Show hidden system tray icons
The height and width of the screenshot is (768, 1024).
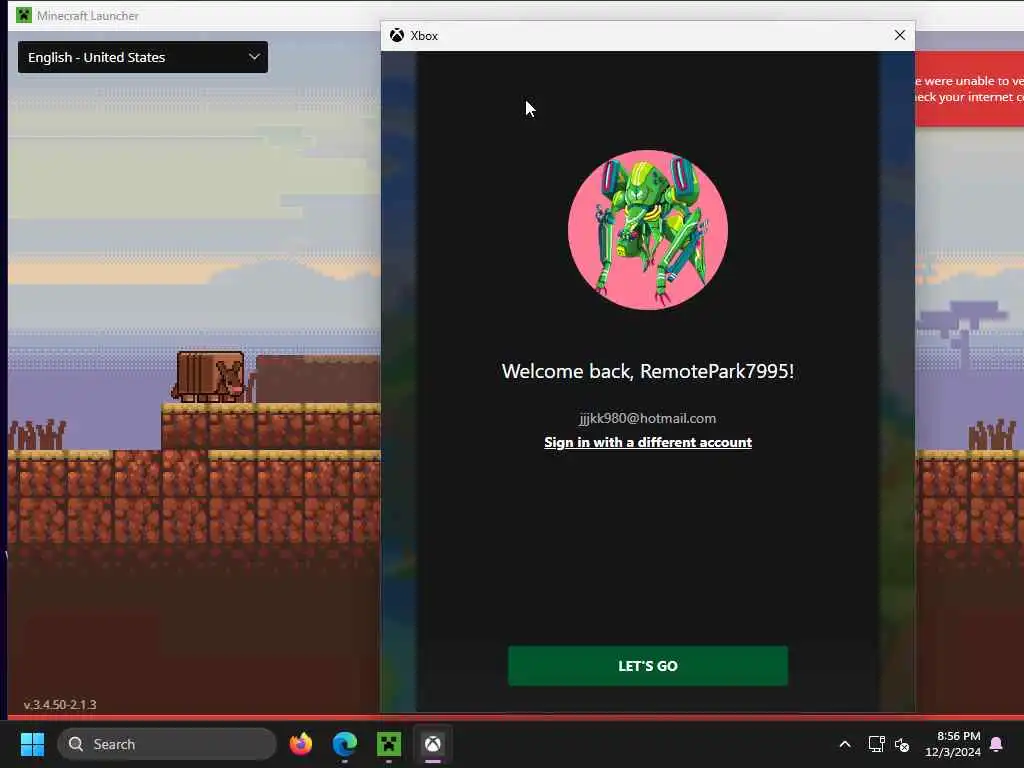click(x=844, y=744)
